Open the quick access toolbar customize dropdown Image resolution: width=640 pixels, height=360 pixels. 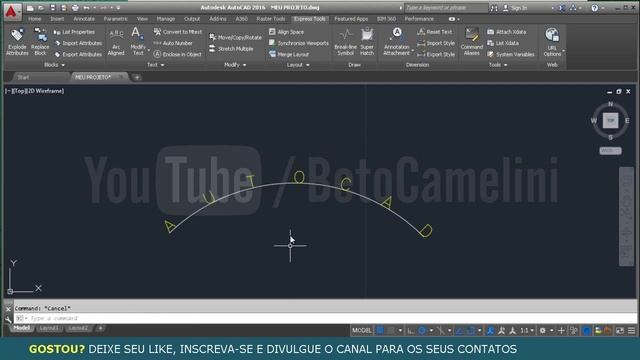[118, 8]
